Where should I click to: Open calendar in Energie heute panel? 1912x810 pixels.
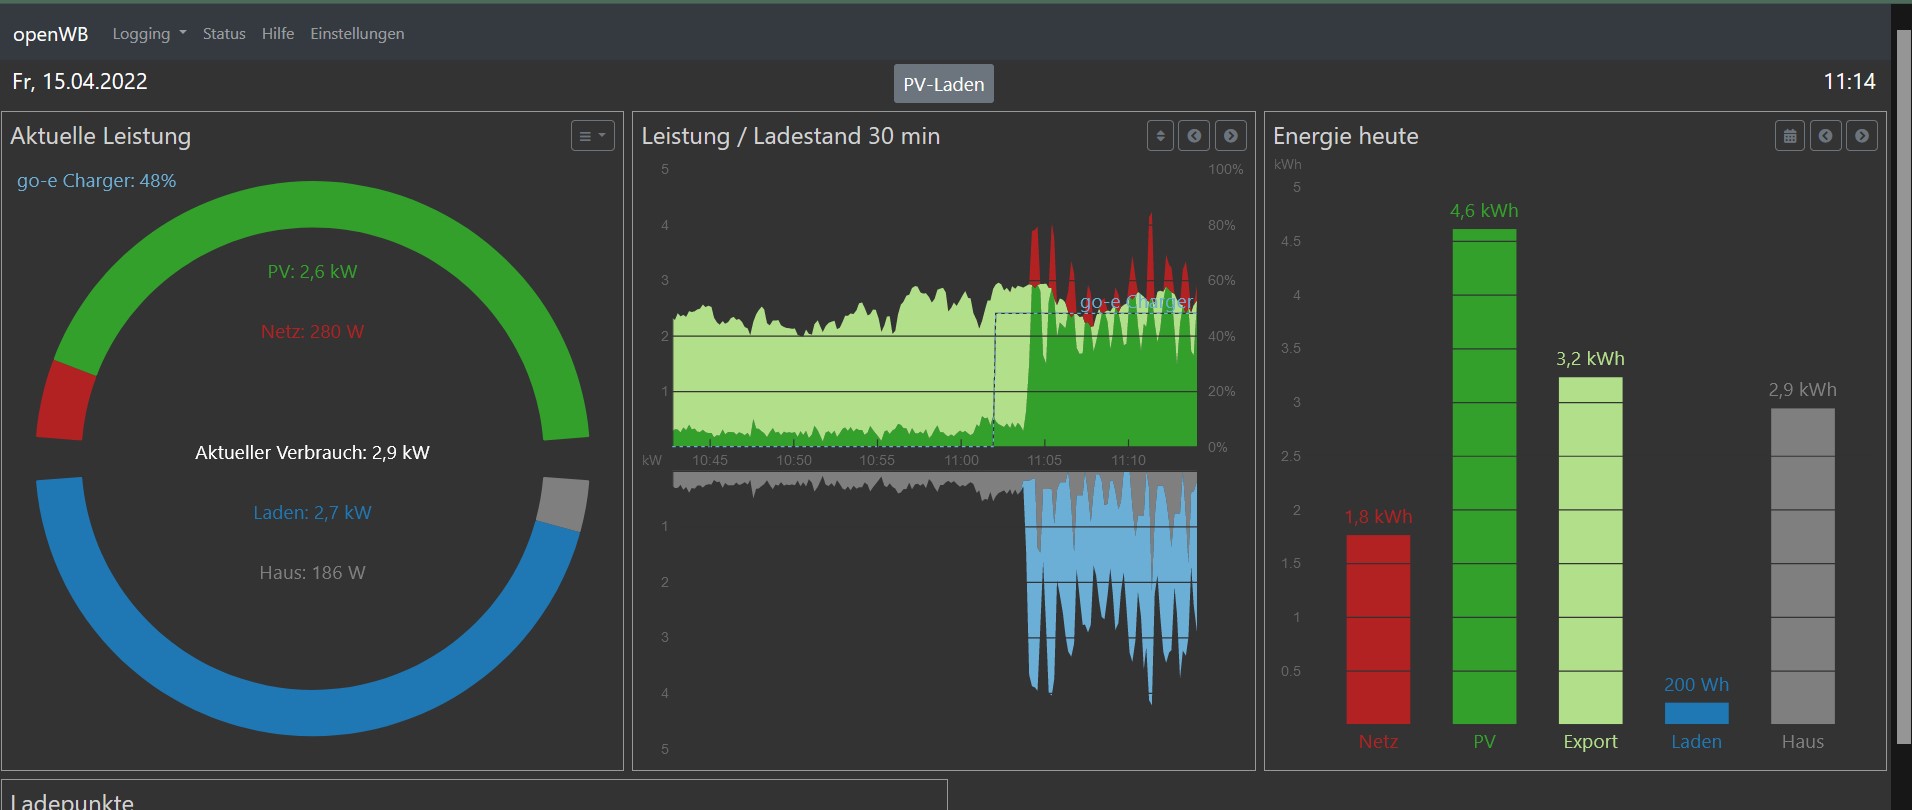pyautogui.click(x=1790, y=136)
